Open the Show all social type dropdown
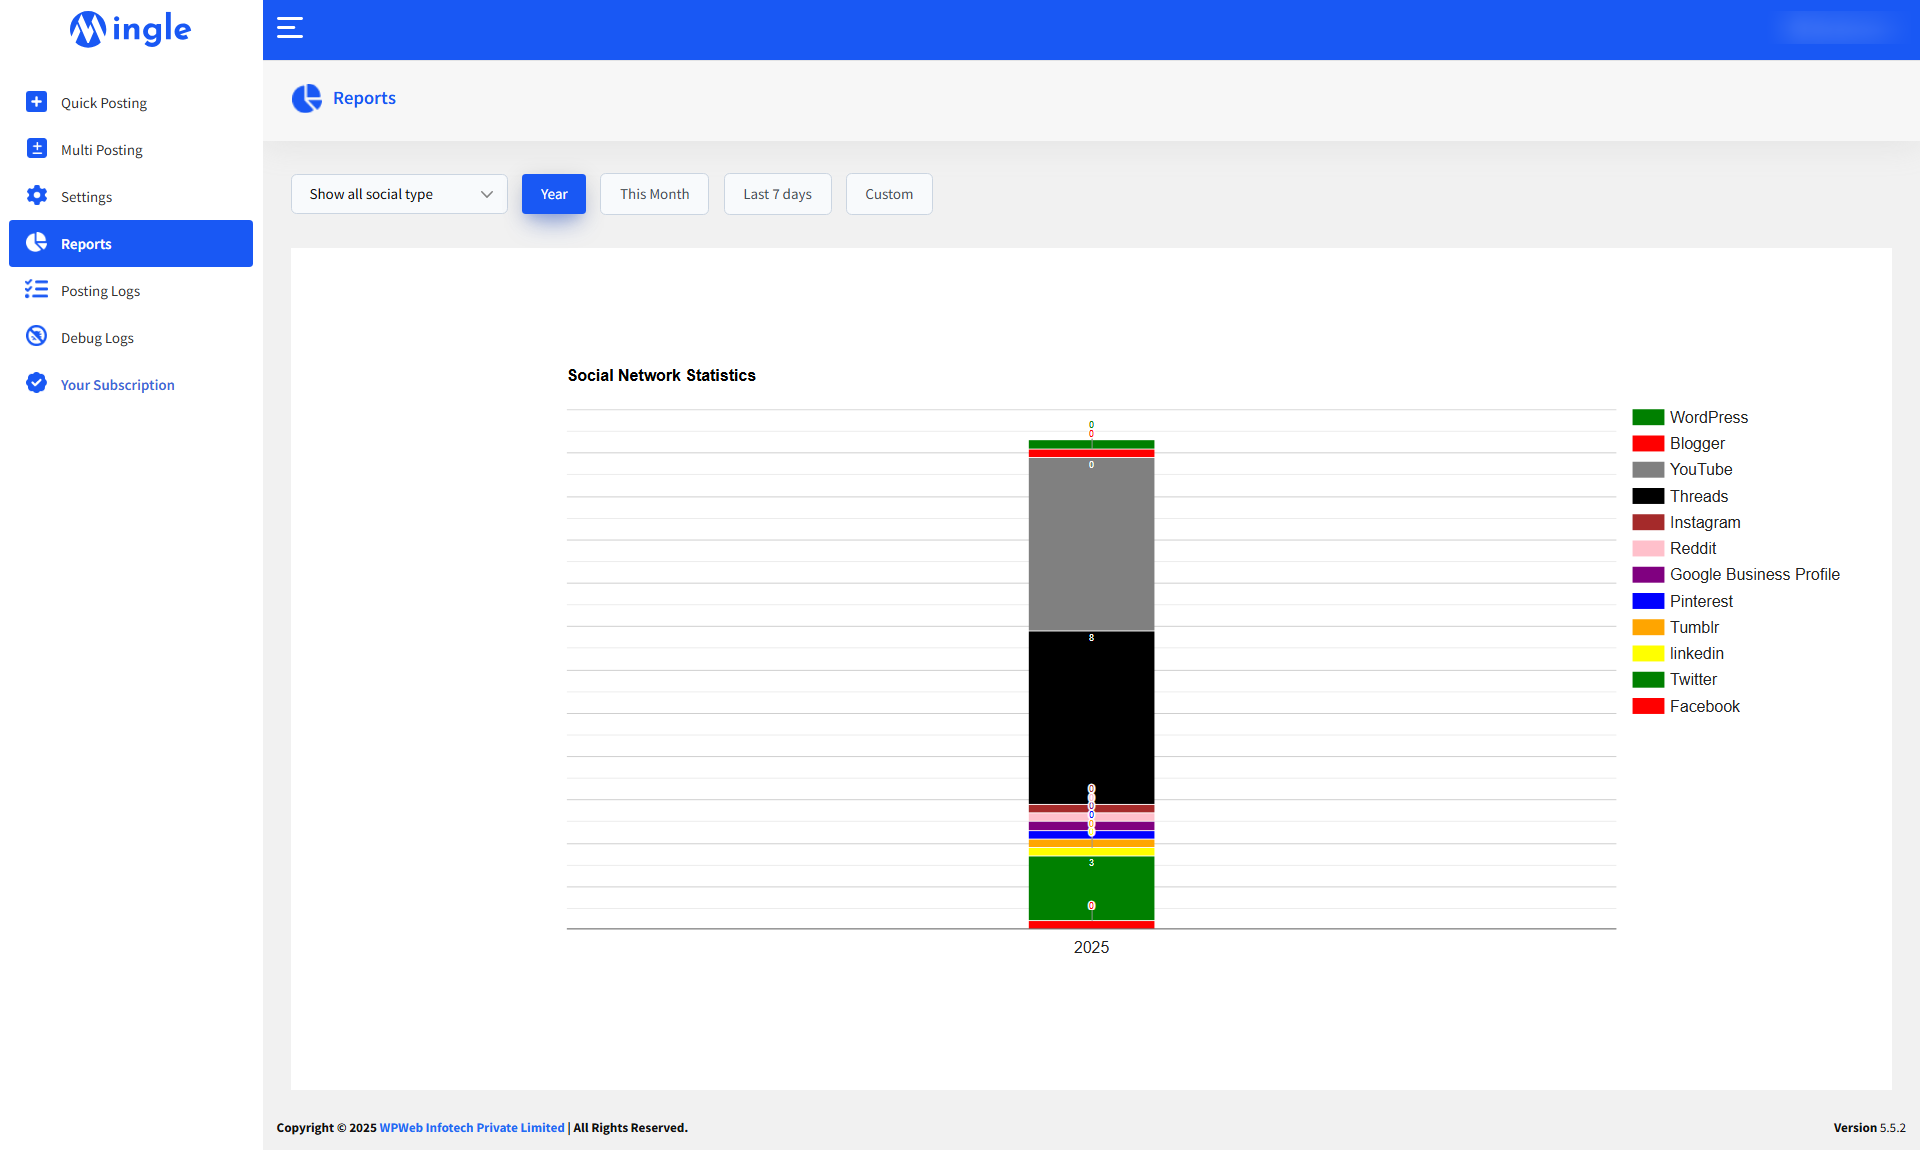The width and height of the screenshot is (1920, 1151). (x=399, y=194)
